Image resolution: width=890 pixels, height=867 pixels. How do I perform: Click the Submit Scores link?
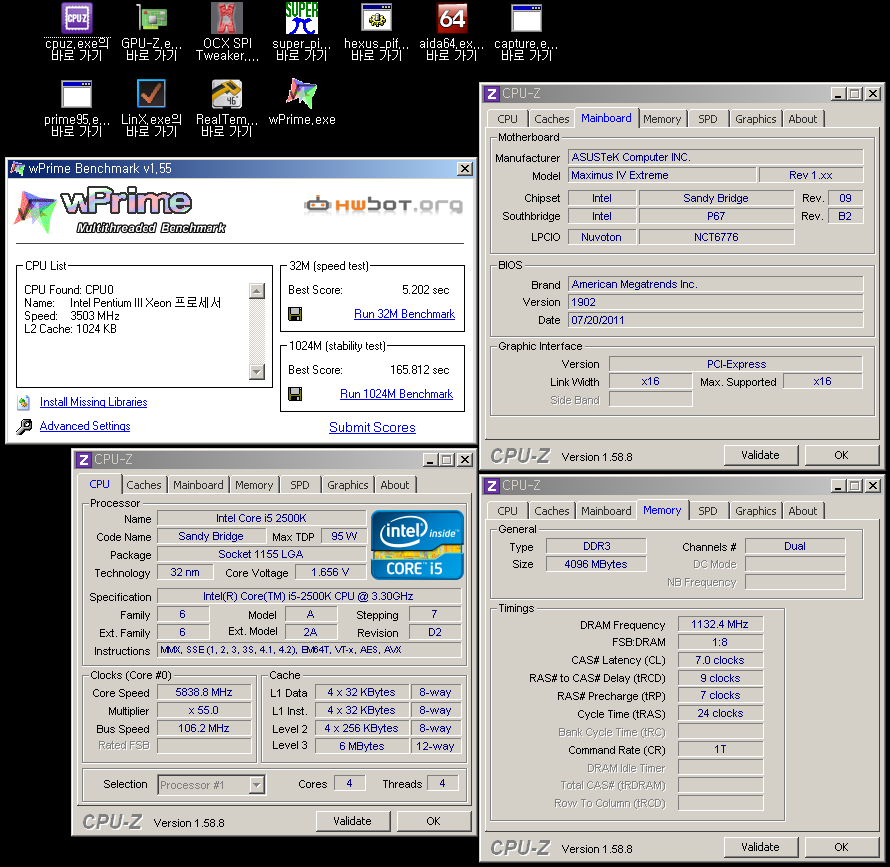[372, 428]
